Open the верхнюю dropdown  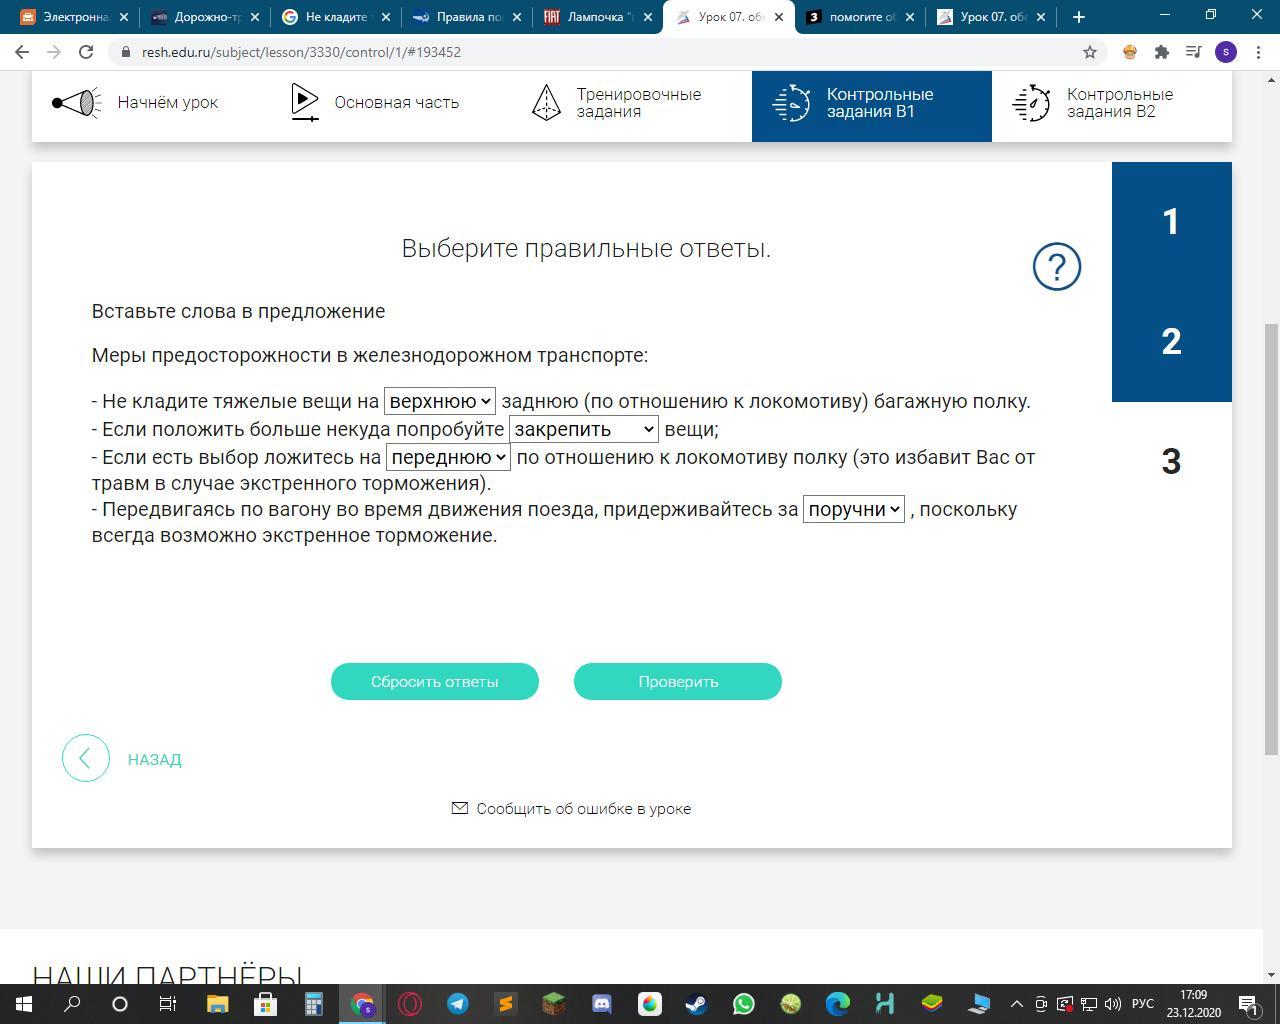point(440,401)
